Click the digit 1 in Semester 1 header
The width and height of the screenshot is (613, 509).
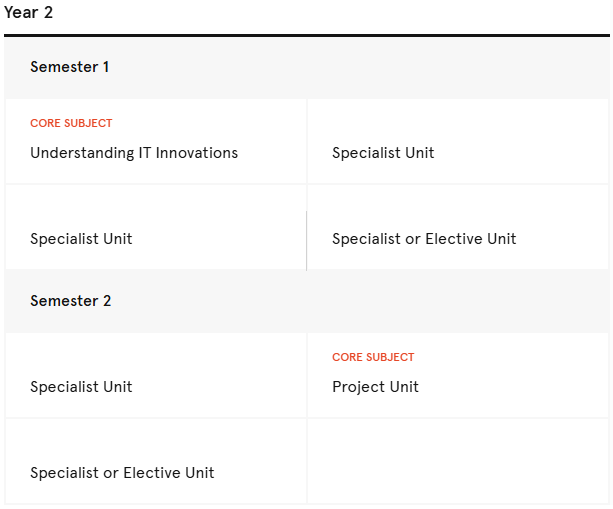pos(106,67)
